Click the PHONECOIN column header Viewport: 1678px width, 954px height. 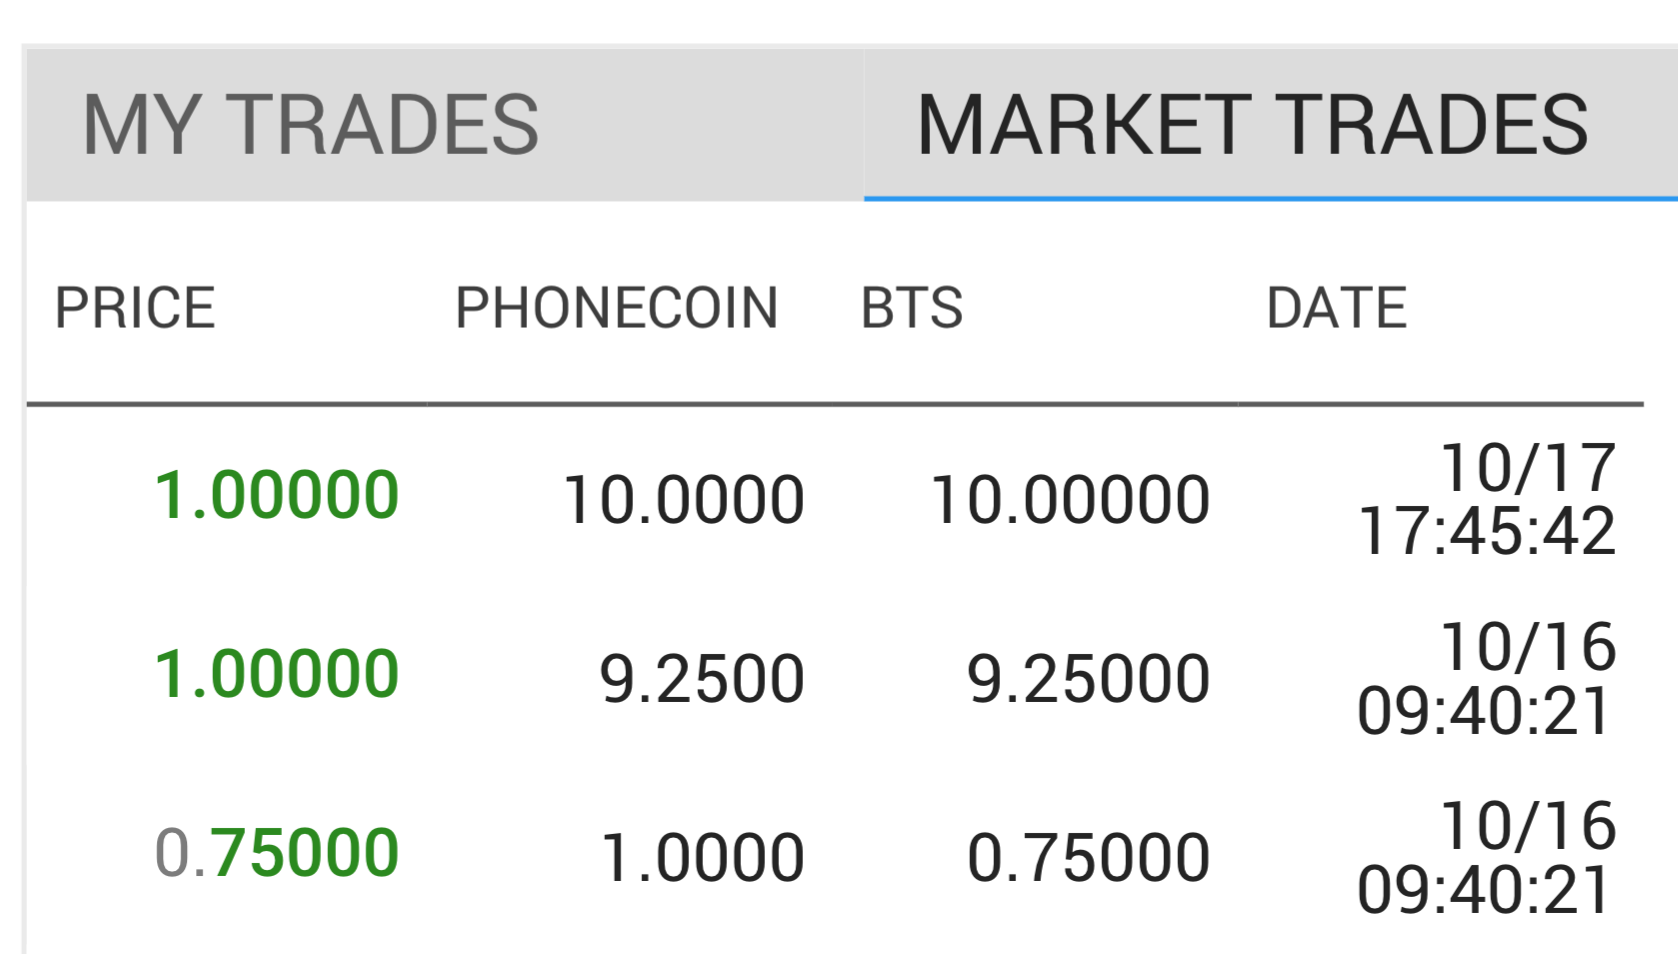click(616, 307)
